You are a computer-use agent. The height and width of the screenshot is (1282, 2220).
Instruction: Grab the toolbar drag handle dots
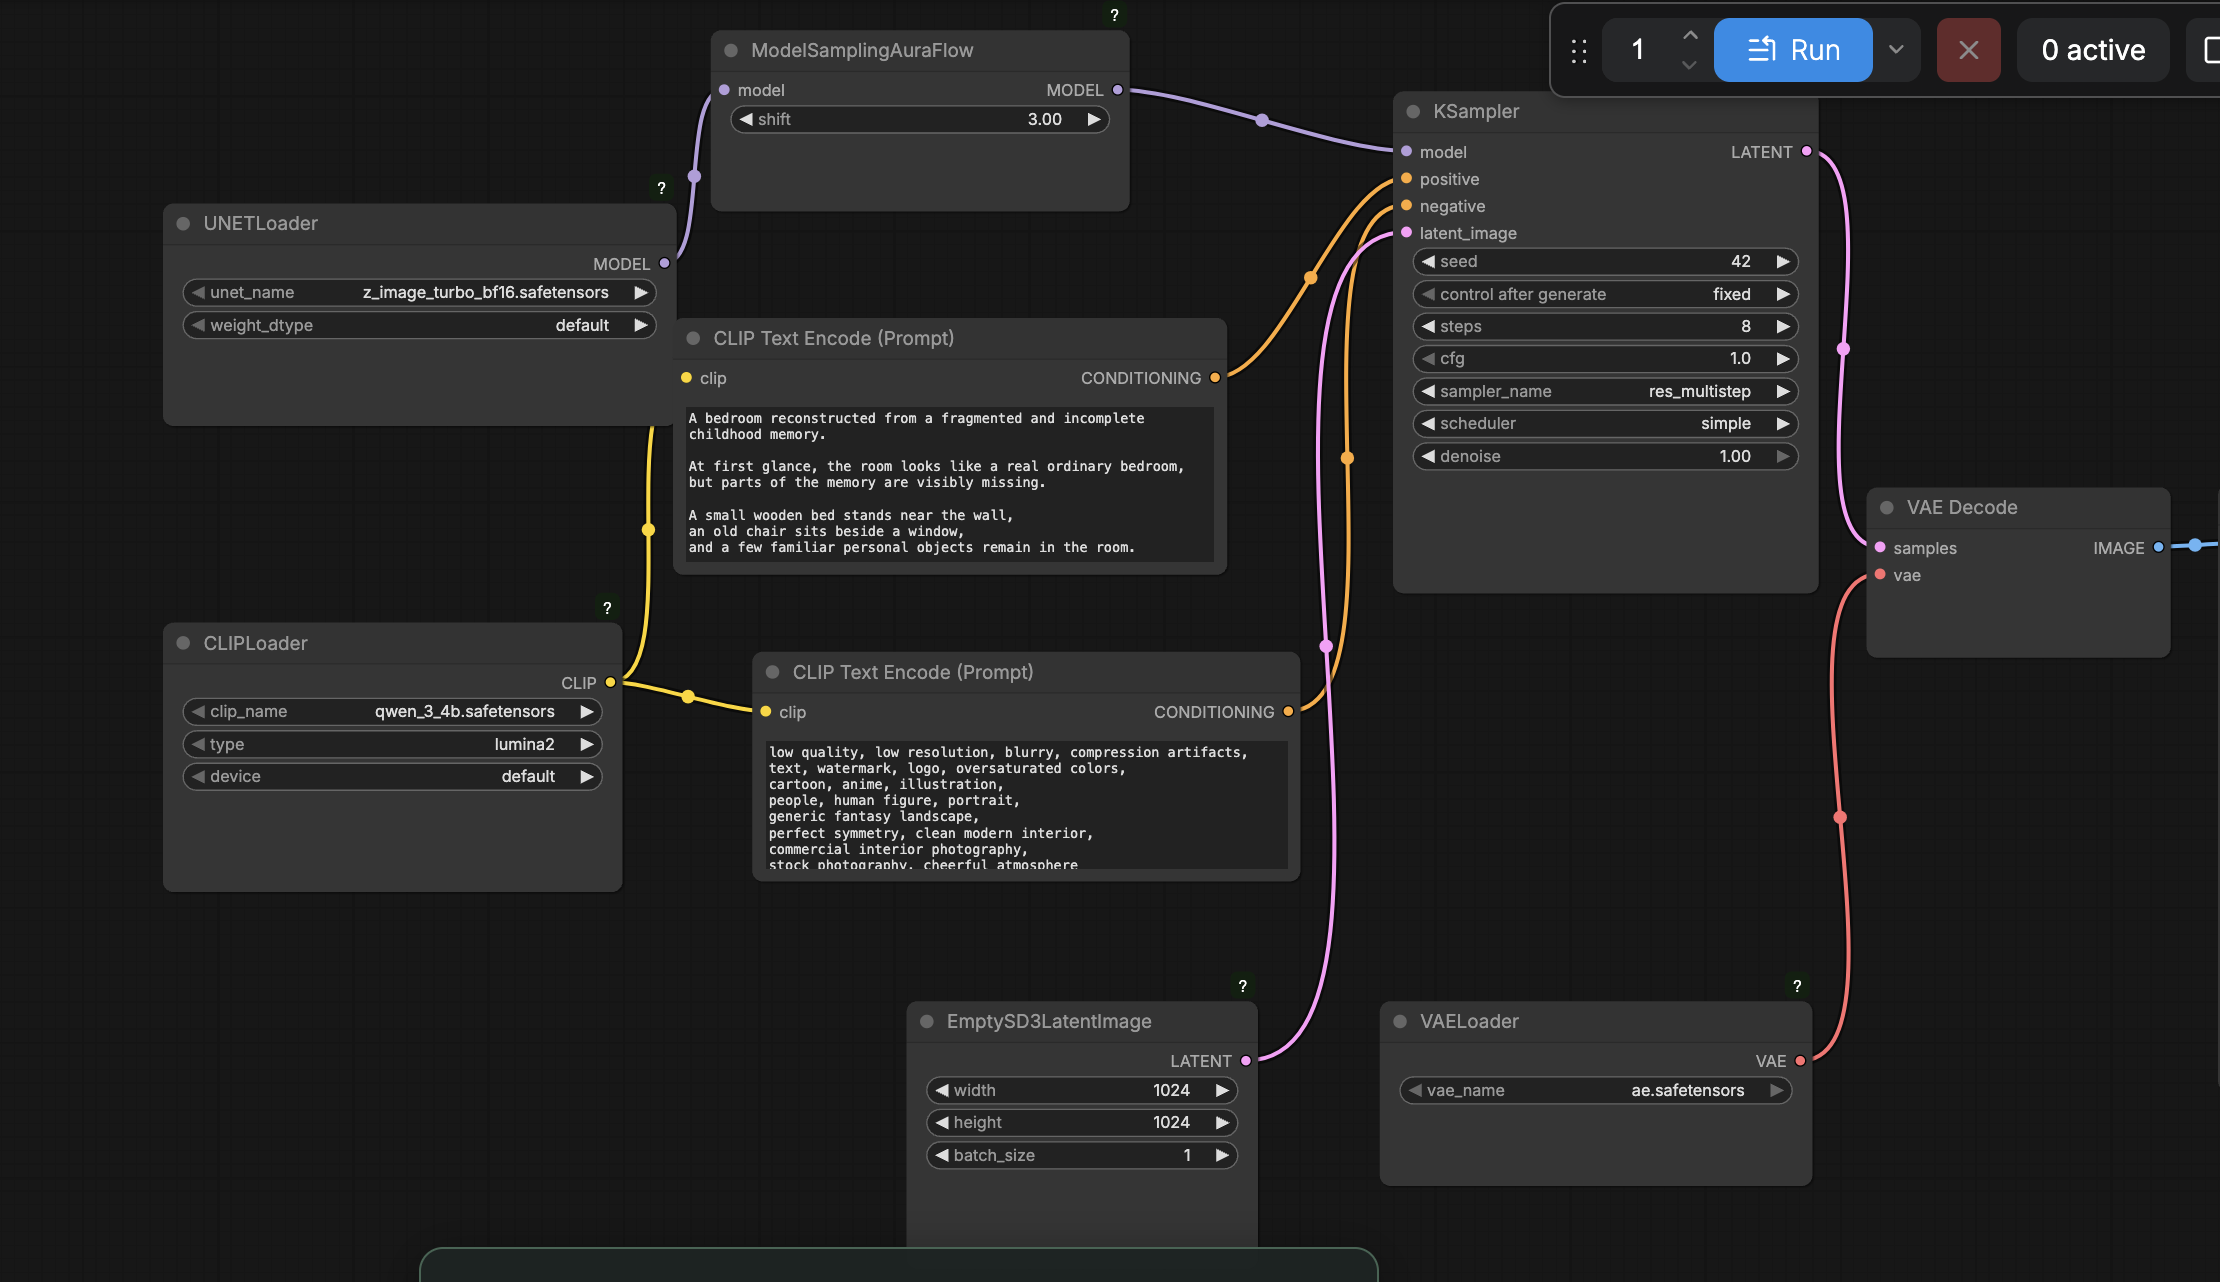[x=1579, y=50]
